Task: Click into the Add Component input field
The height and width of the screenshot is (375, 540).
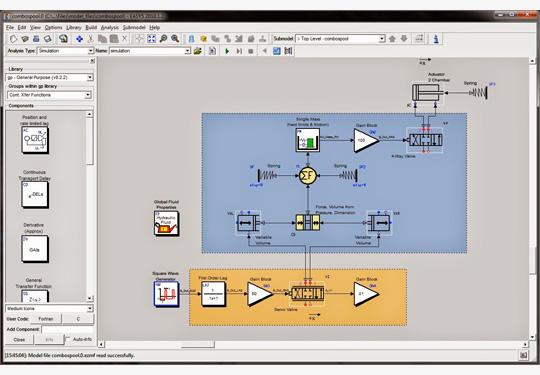Action: 68,329
